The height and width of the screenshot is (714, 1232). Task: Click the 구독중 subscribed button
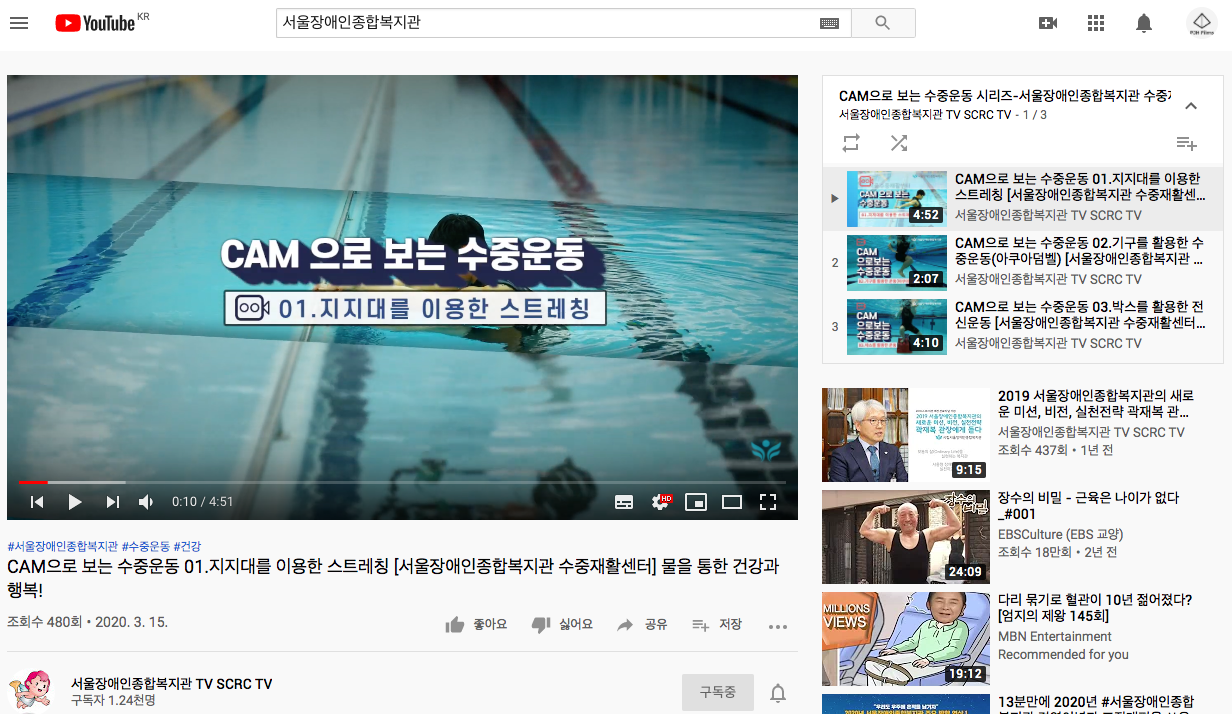pos(718,692)
